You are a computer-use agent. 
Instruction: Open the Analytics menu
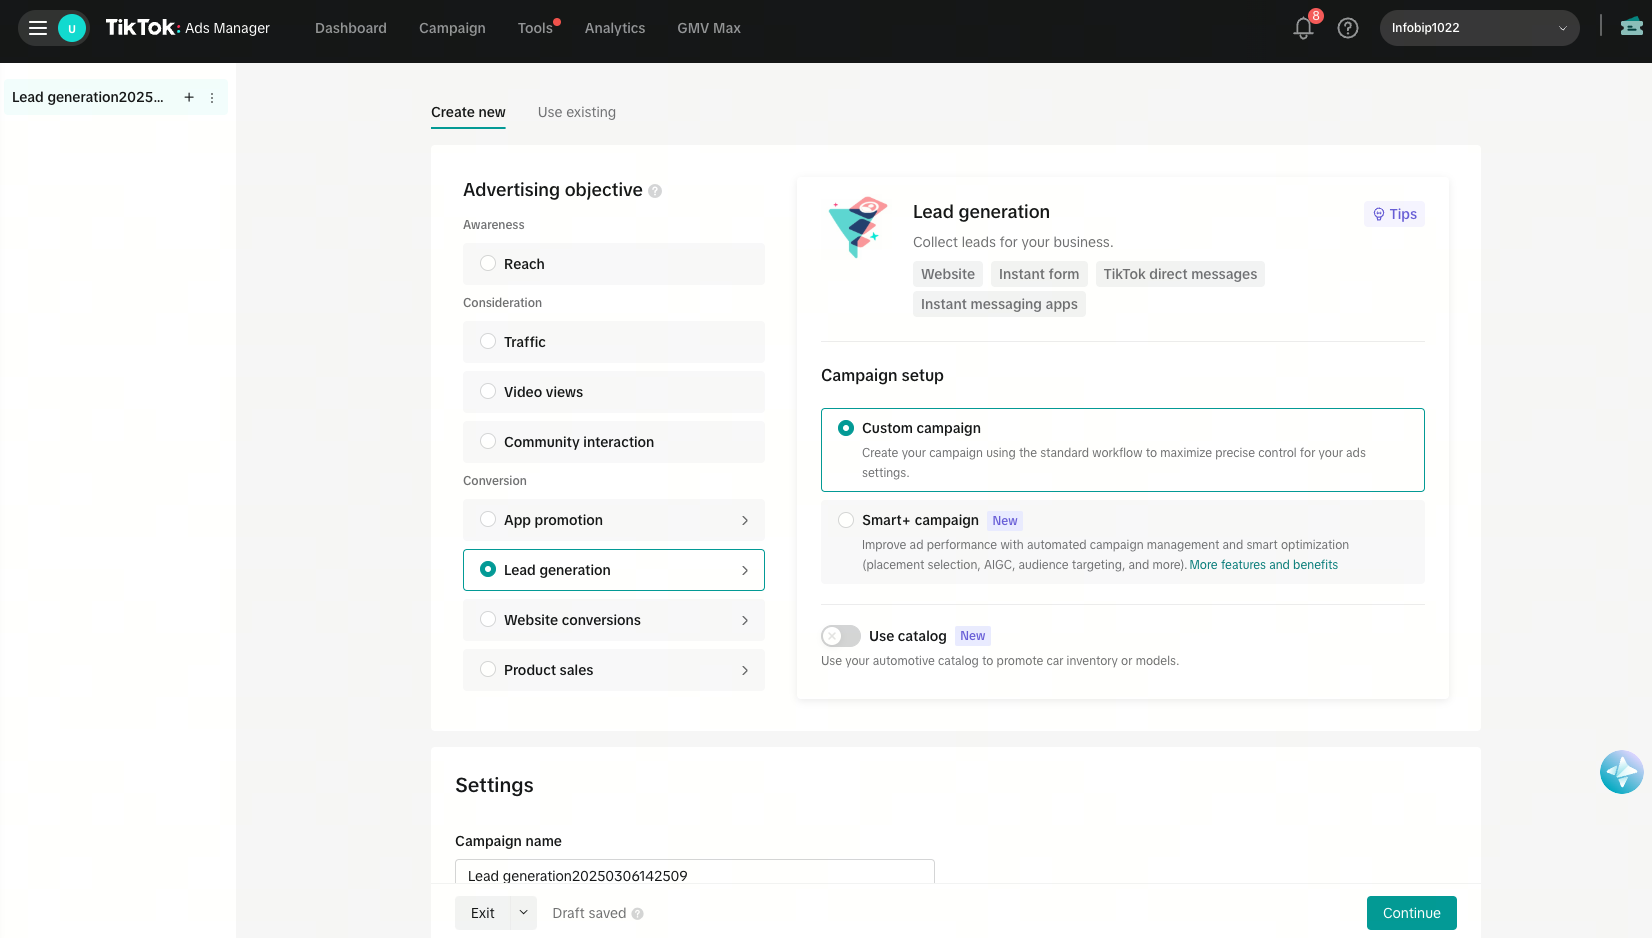(615, 28)
